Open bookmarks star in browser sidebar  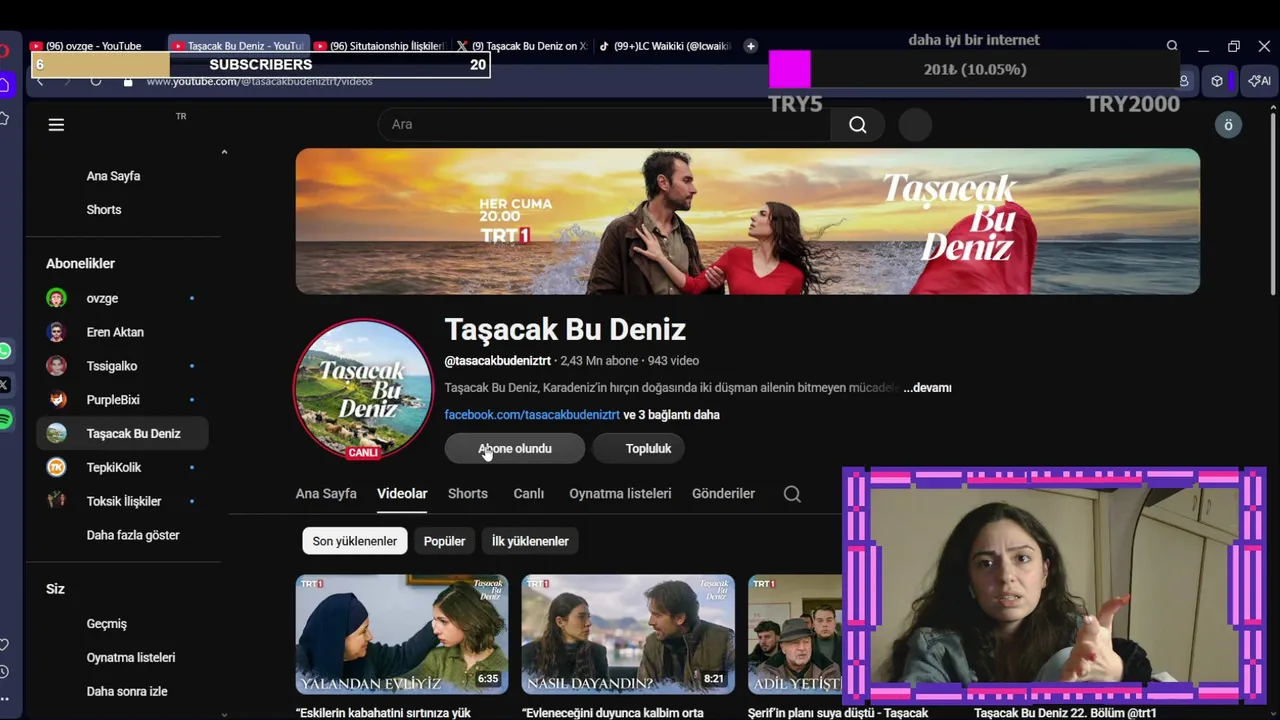[x=5, y=119]
